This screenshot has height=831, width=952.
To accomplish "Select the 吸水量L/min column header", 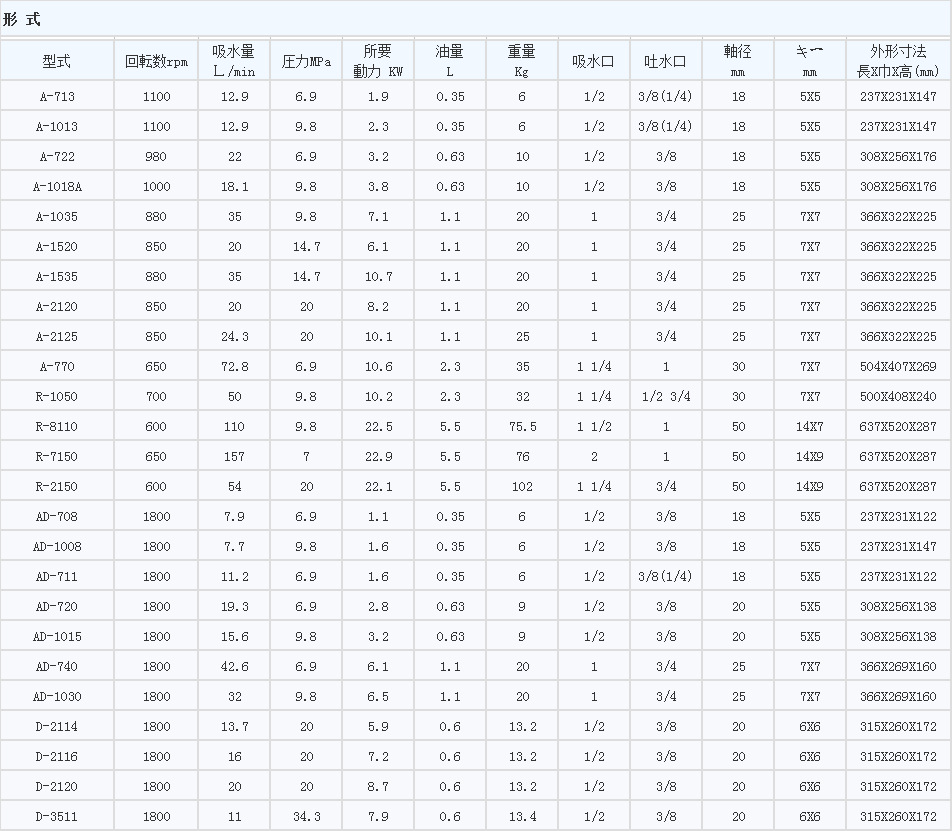I will (234, 60).
